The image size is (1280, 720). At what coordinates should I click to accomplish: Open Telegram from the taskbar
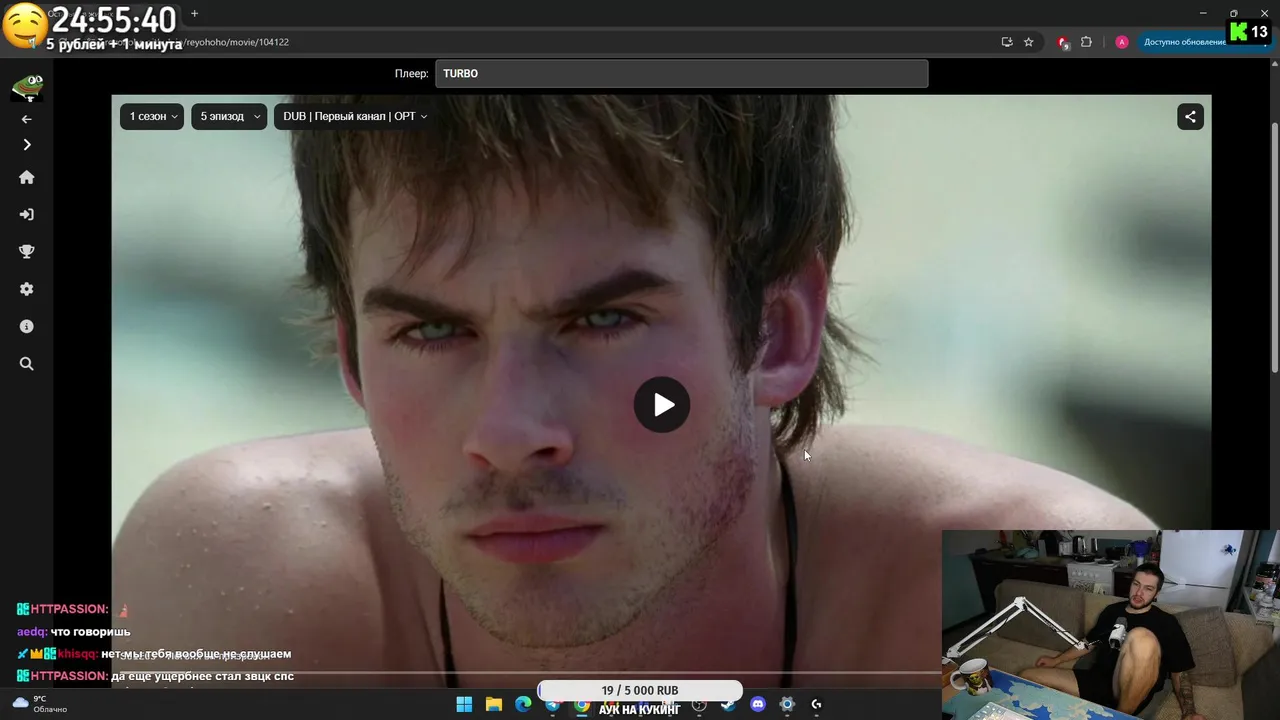[x=552, y=704]
